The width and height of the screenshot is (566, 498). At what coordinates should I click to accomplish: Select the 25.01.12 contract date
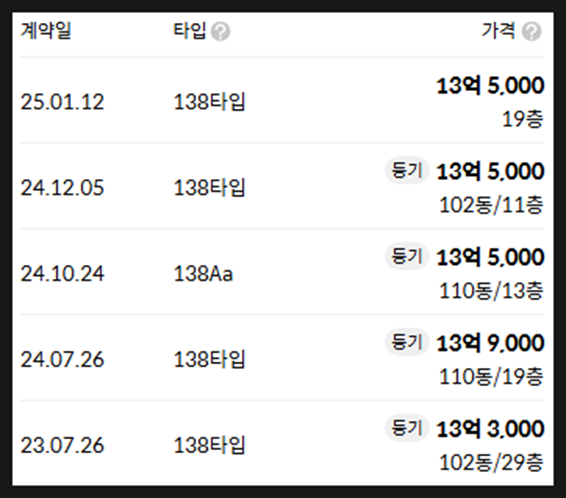[x=62, y=102]
